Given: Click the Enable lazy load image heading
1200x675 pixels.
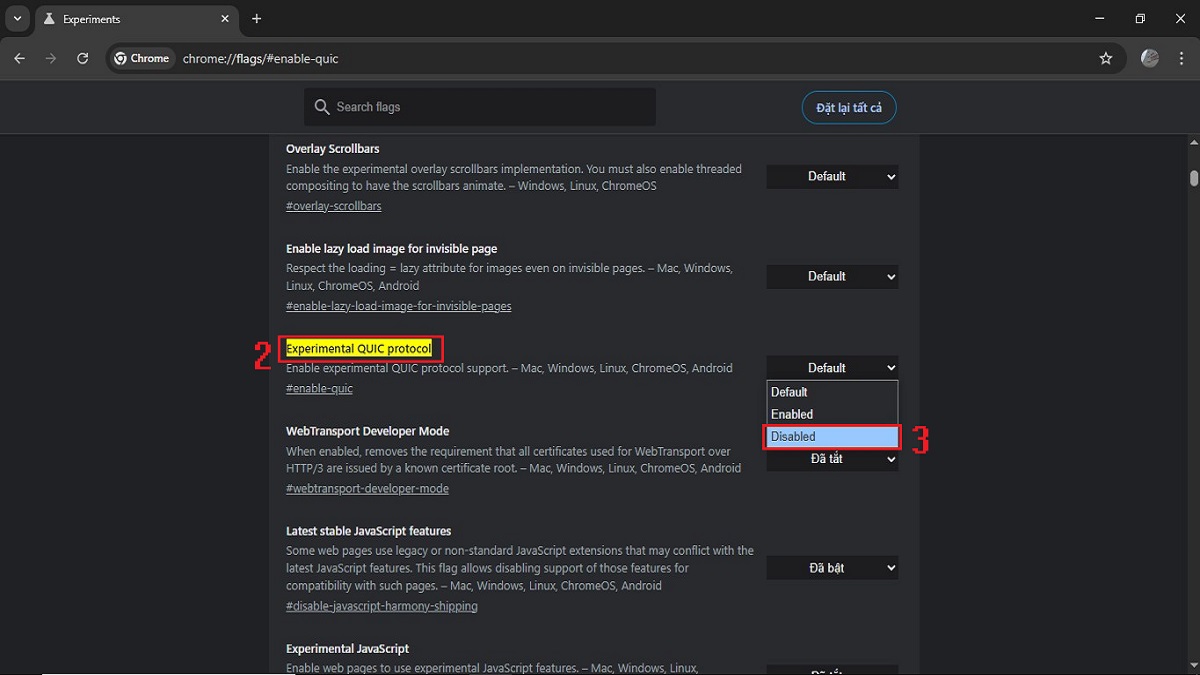Looking at the screenshot, I should click(x=391, y=248).
